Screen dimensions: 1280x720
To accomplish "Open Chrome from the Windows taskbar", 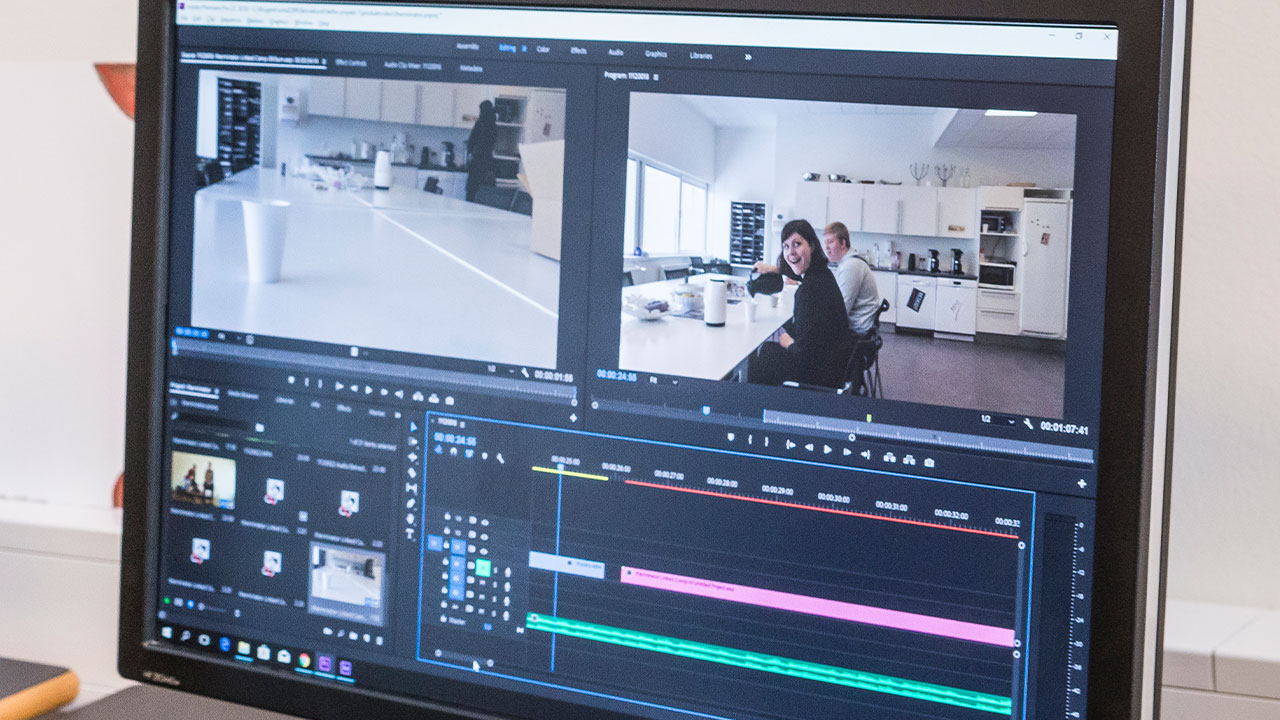I will tap(303, 661).
